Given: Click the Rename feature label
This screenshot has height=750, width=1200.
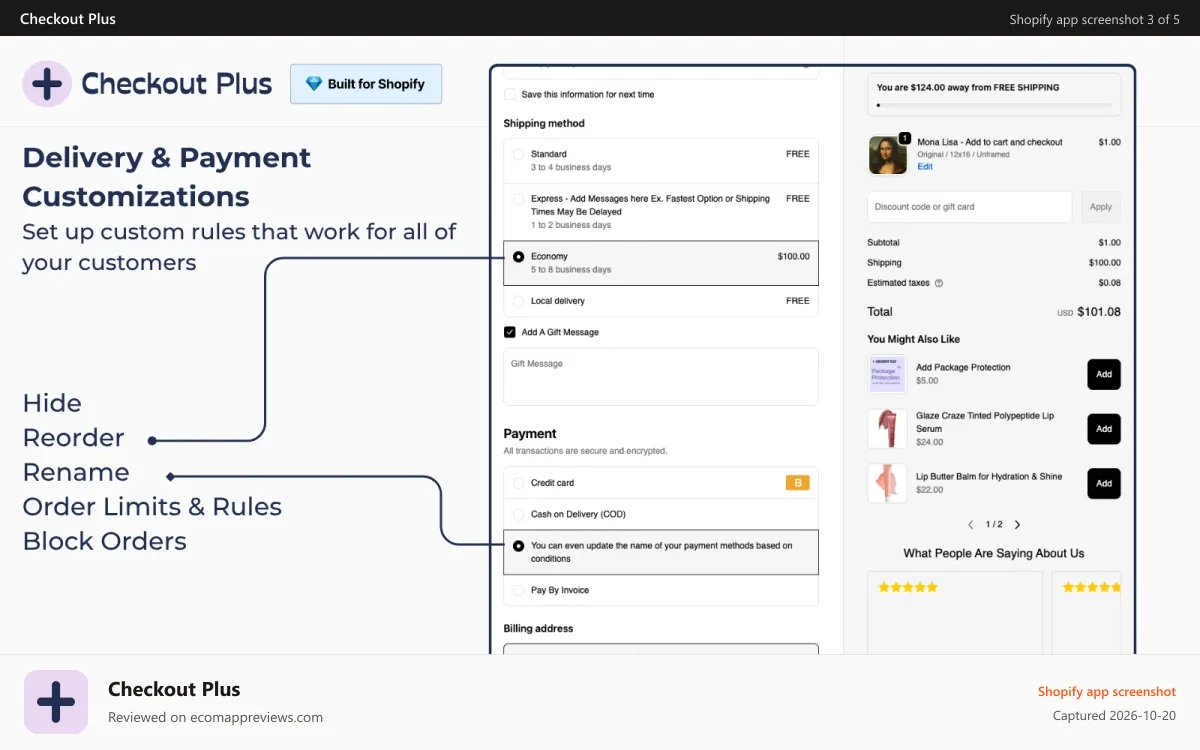Looking at the screenshot, I should pyautogui.click(x=76, y=472).
